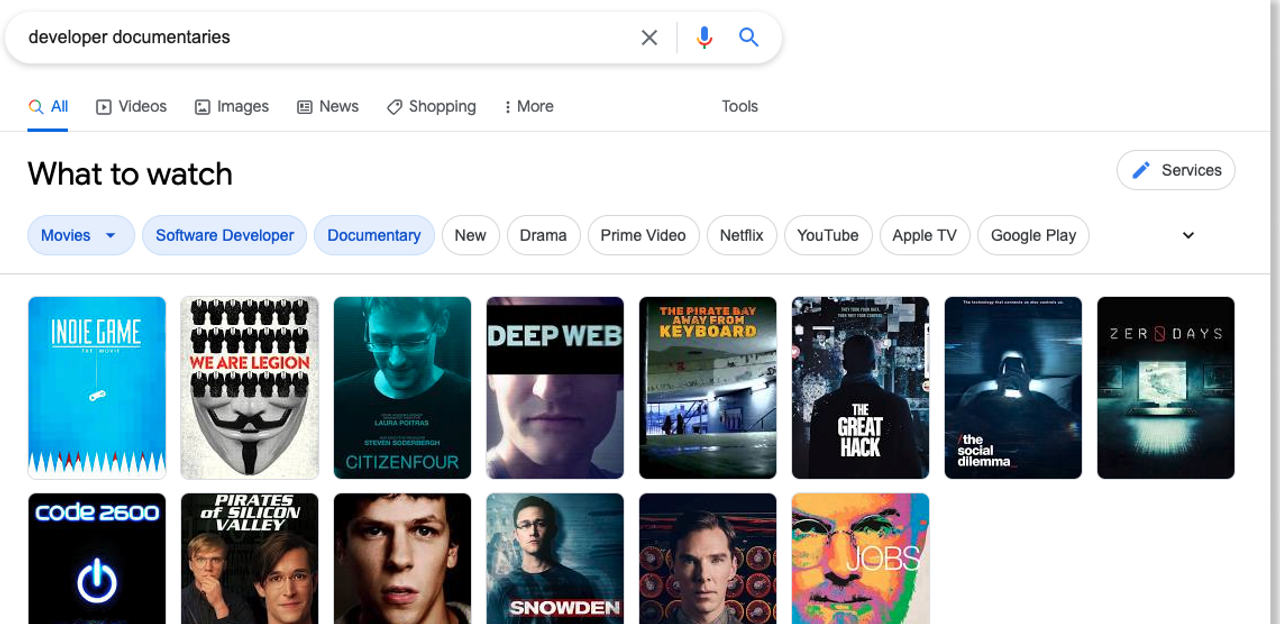The width and height of the screenshot is (1280, 624).
Task: Edit Services with the pencil button
Action: (x=1175, y=170)
